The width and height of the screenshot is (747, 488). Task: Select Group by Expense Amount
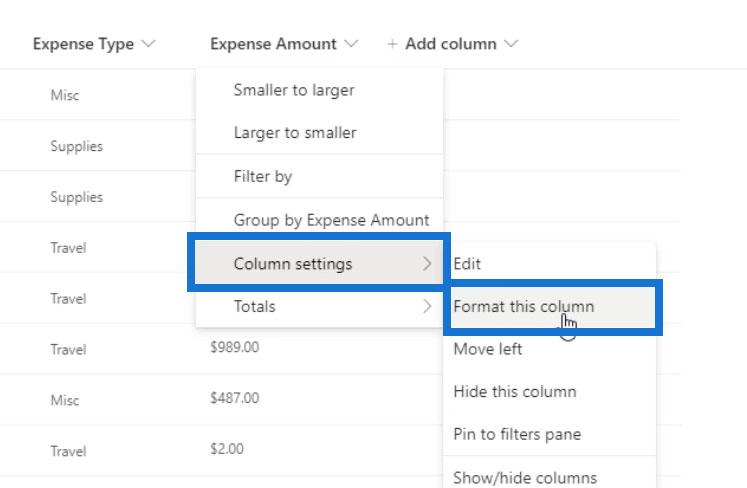tap(319, 220)
